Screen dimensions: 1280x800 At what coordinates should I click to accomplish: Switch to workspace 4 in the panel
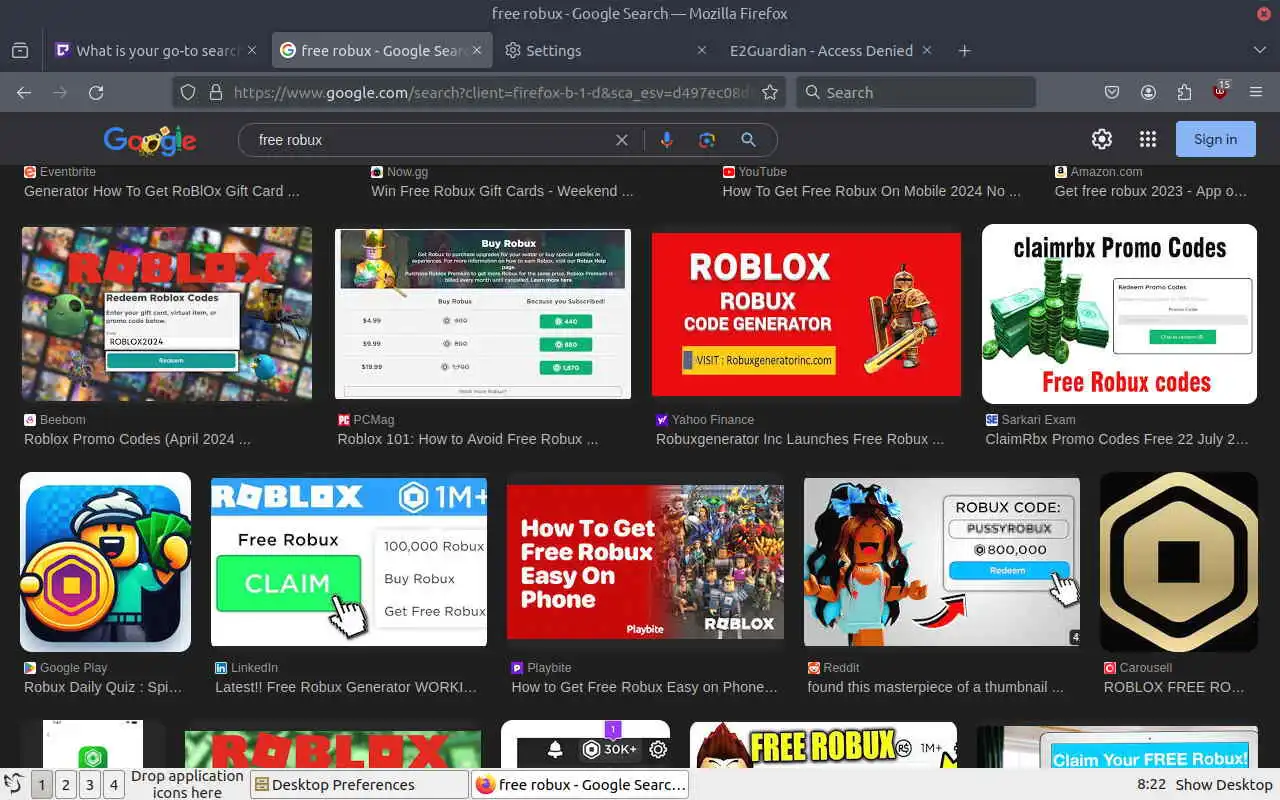[113, 785]
